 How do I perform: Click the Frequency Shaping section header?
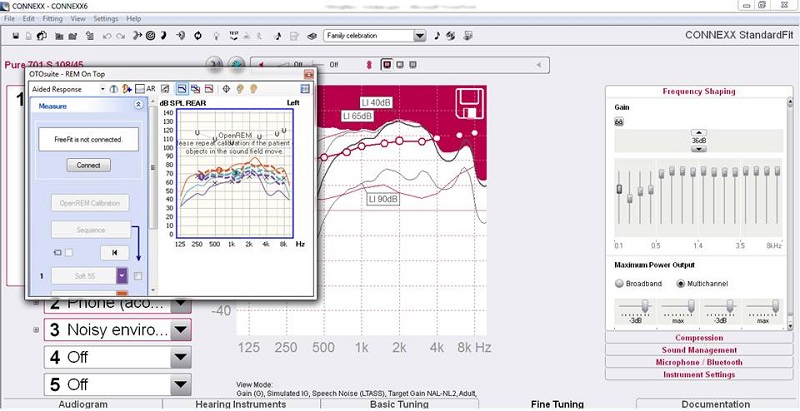tap(698, 92)
